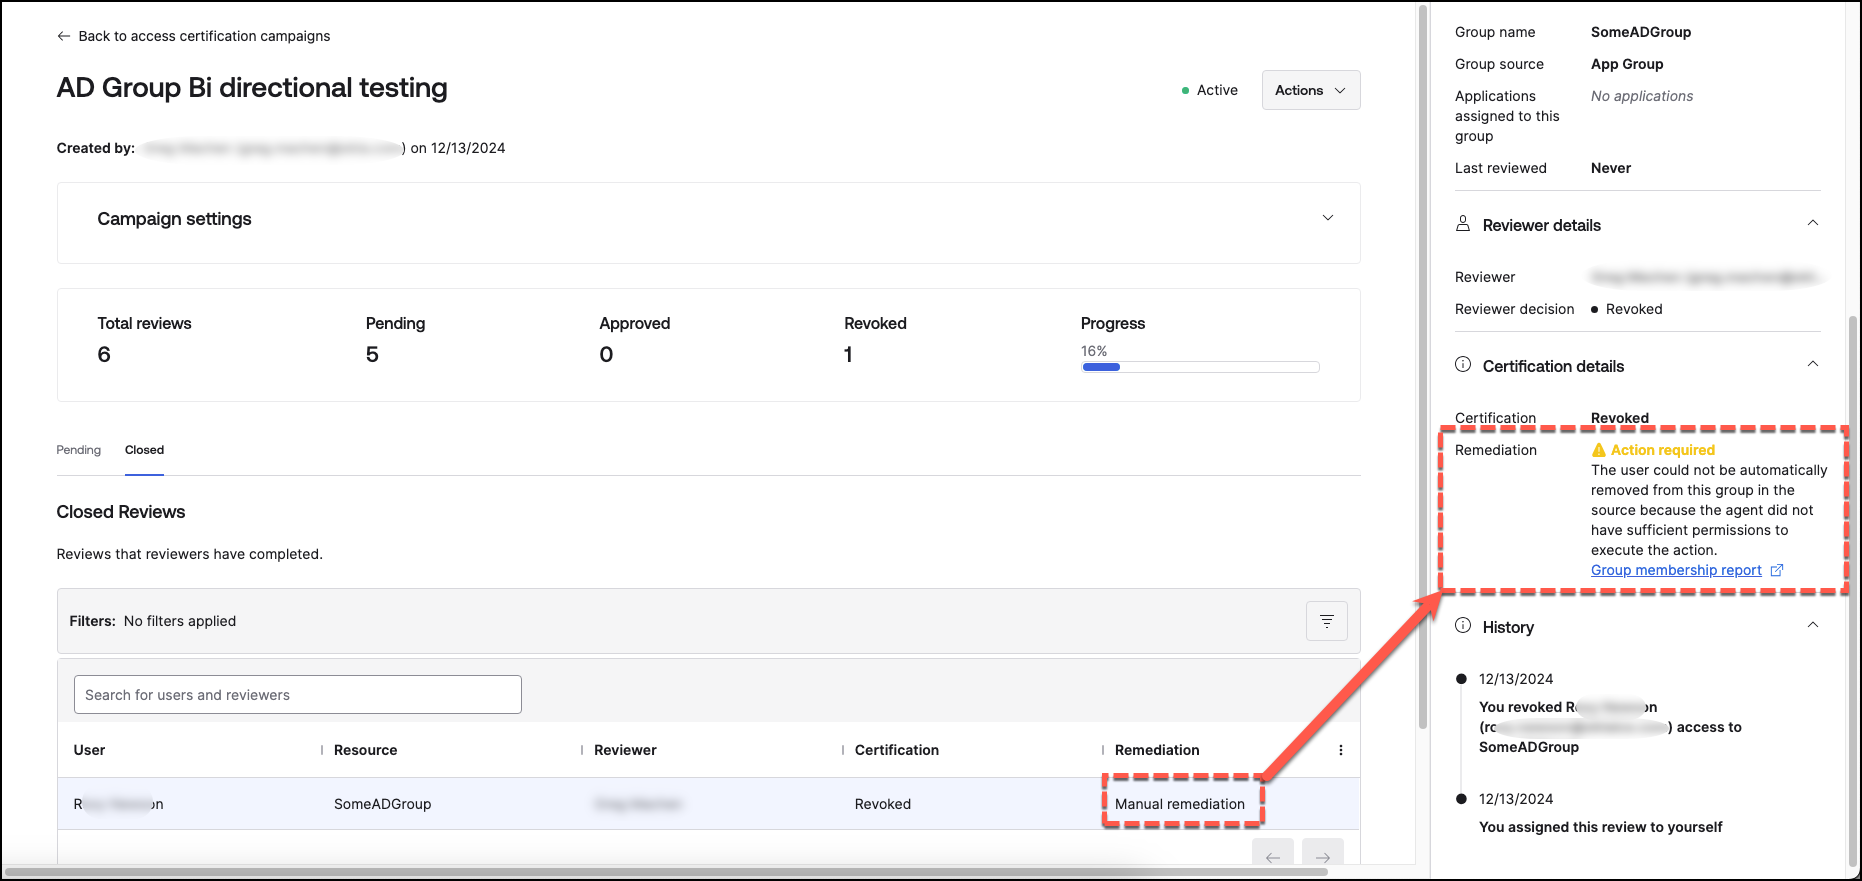The image size is (1862, 881).
Task: Click the campaign progress bar
Action: [x=1200, y=367]
